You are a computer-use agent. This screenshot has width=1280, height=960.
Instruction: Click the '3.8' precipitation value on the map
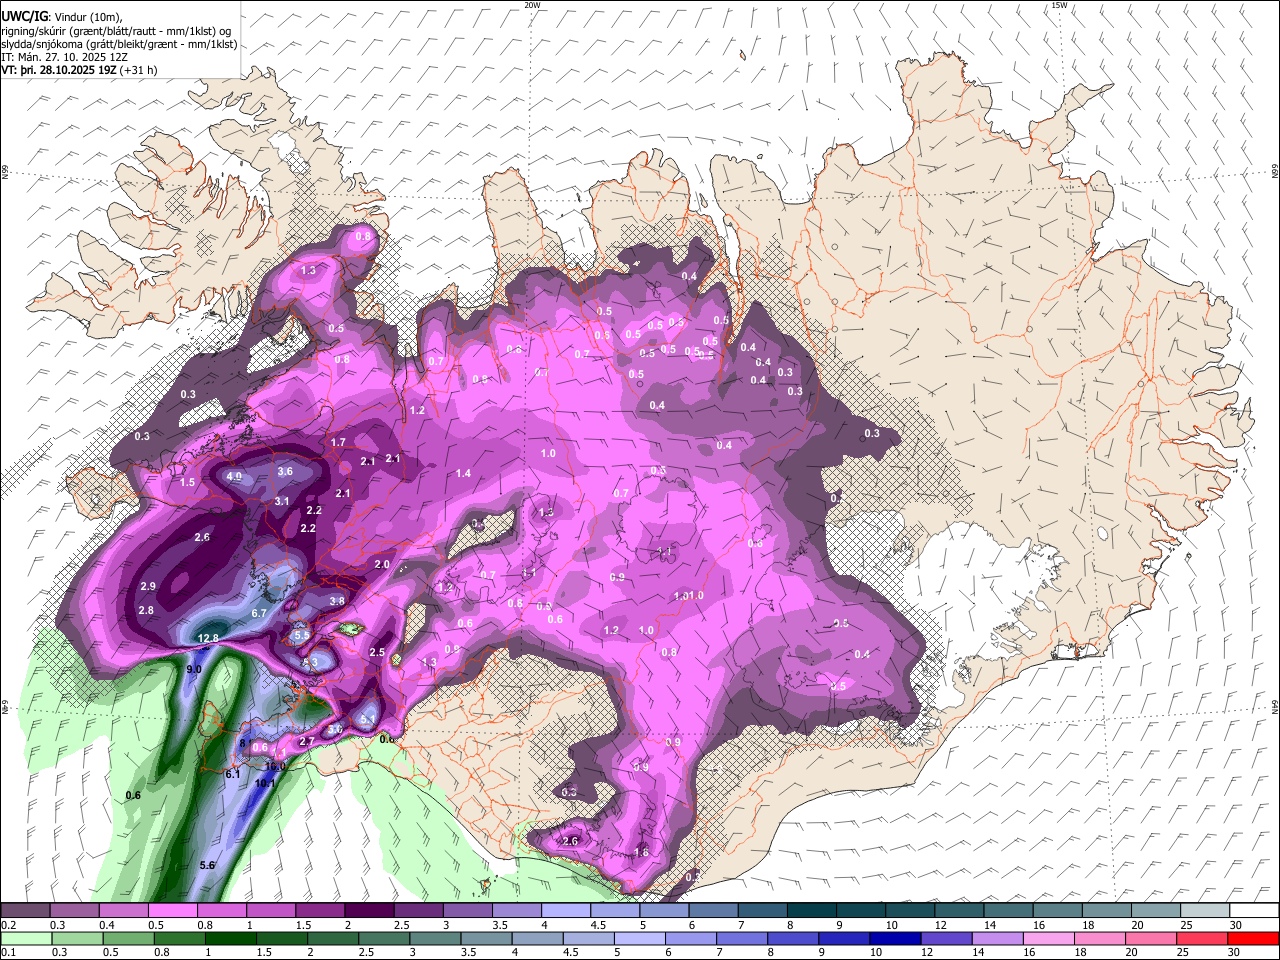click(337, 601)
